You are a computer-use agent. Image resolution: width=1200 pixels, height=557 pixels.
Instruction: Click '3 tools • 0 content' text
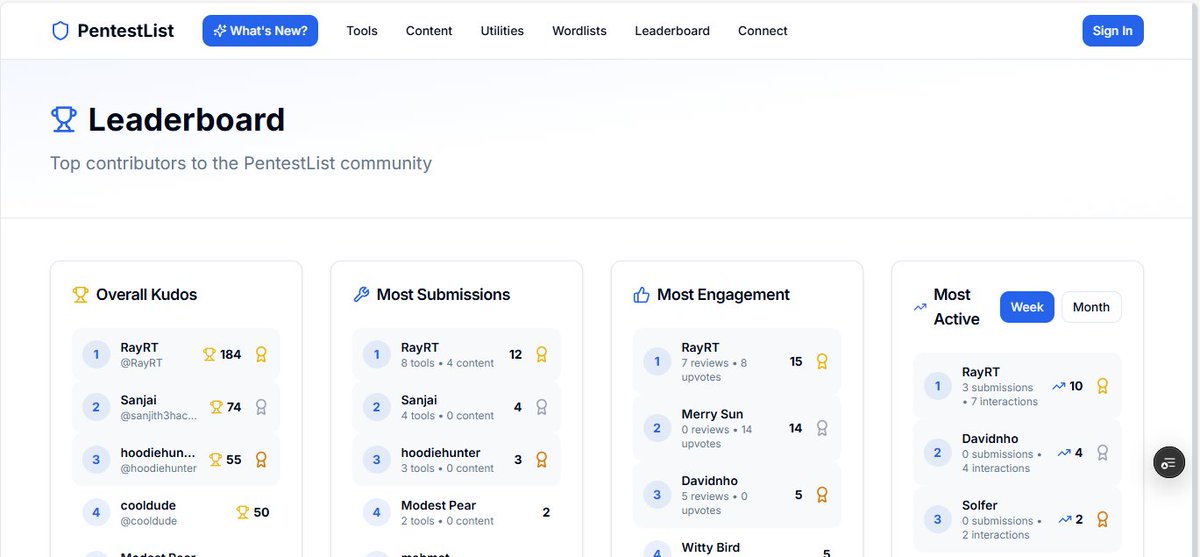click(x=447, y=468)
